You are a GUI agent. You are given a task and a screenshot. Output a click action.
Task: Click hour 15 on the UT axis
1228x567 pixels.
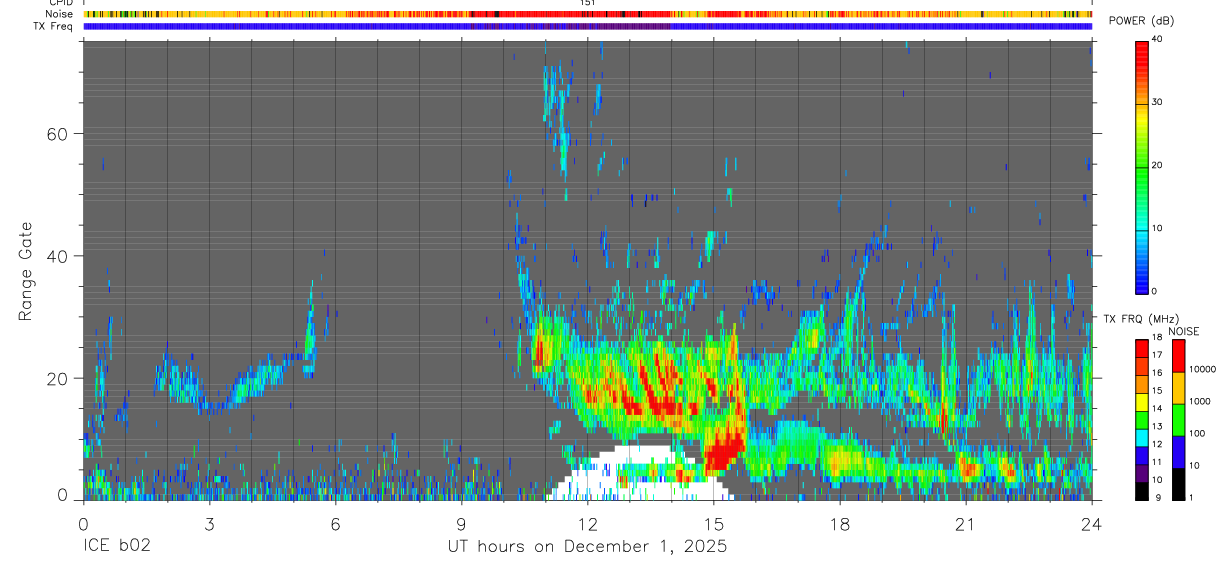click(x=714, y=523)
